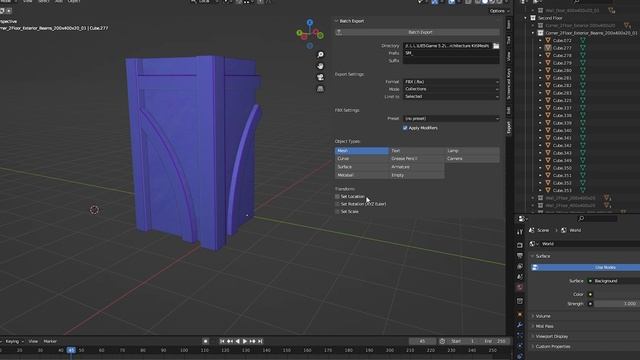Open the Keying menu in timeline
The width and height of the screenshot is (640, 360).
click(14, 341)
